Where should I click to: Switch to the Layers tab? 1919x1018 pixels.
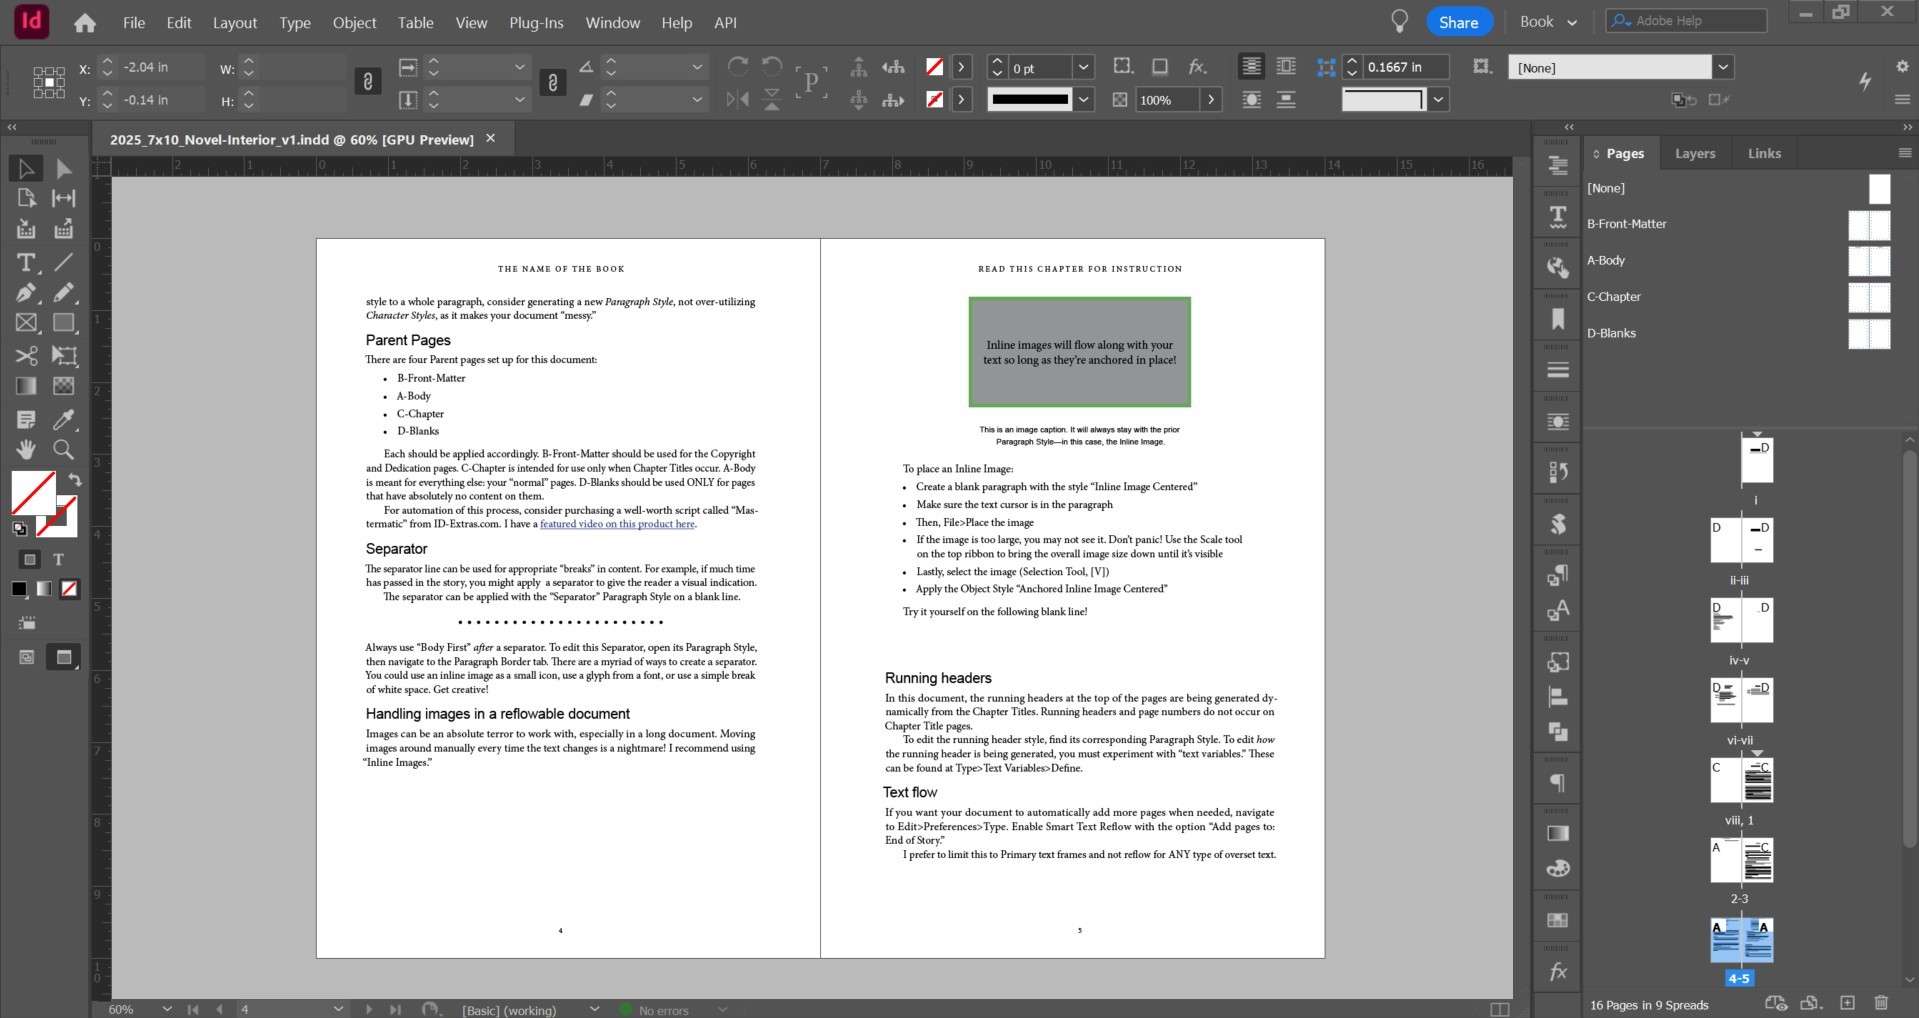(x=1695, y=153)
